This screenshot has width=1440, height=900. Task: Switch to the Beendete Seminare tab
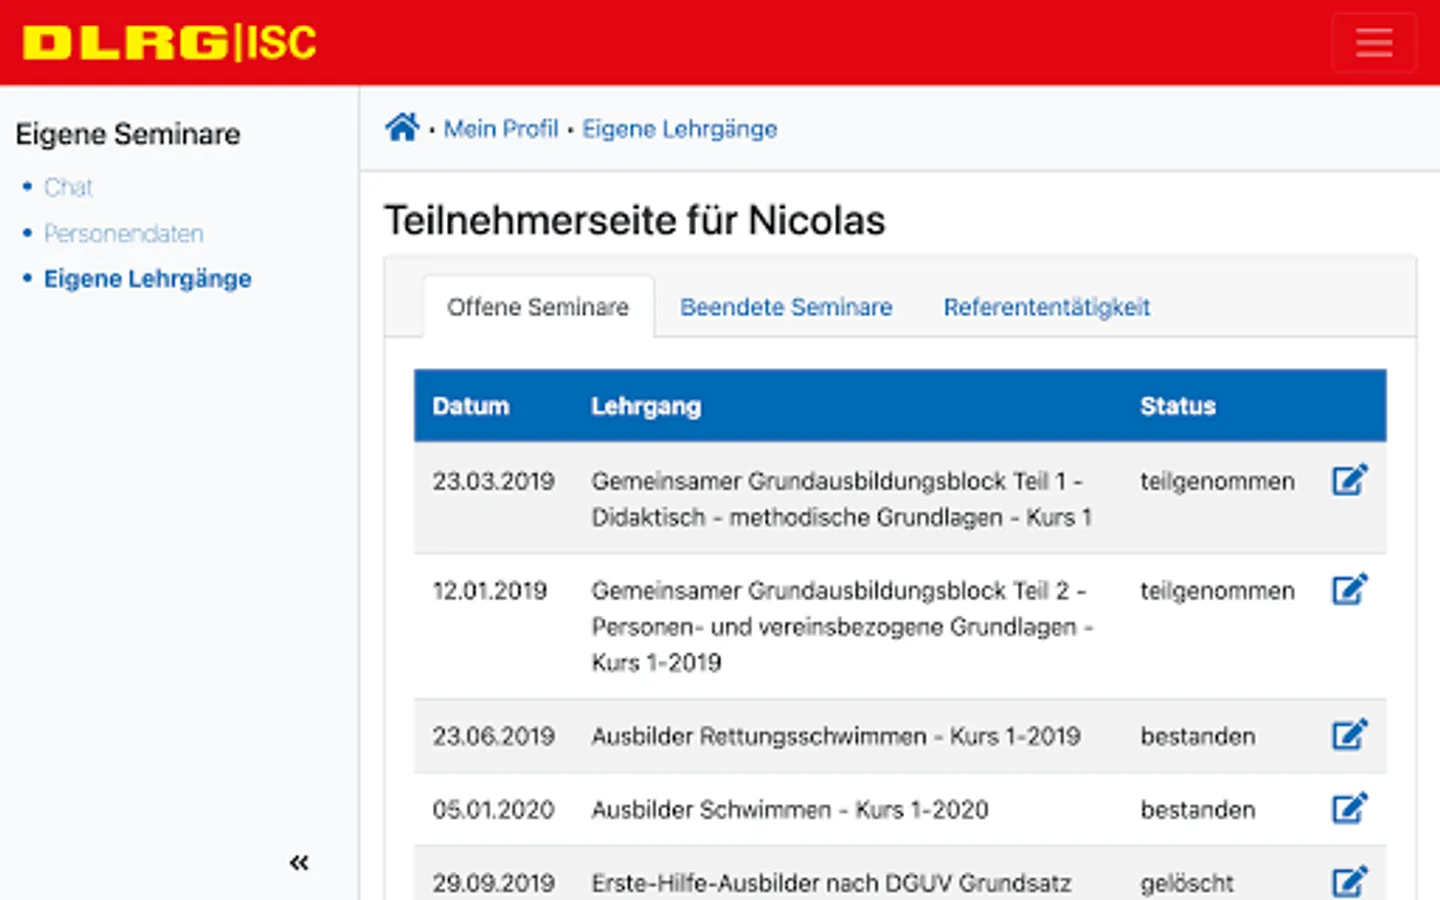(786, 307)
